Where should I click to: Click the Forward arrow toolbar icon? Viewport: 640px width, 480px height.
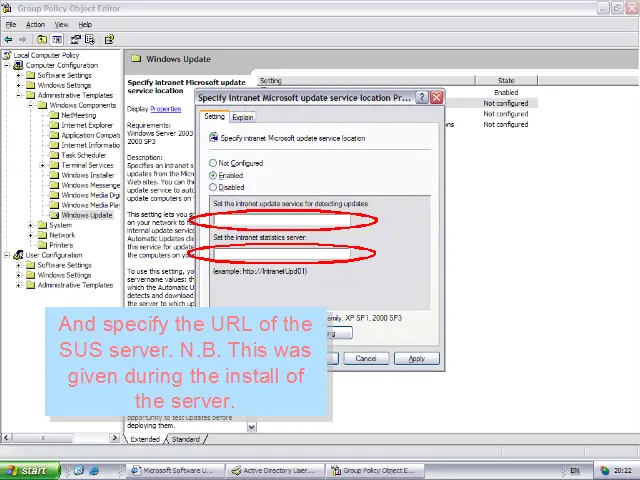tap(22, 40)
